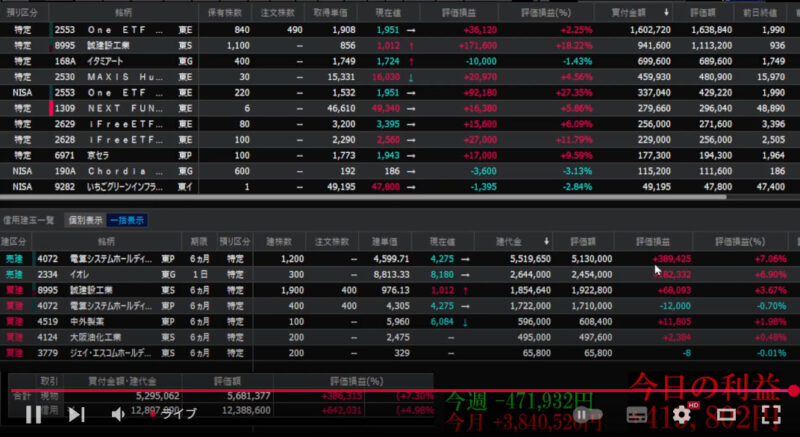Screen dimensions: 800x437
Task: Click the -12,000 loss value for 4072 買建
Action: click(675, 306)
